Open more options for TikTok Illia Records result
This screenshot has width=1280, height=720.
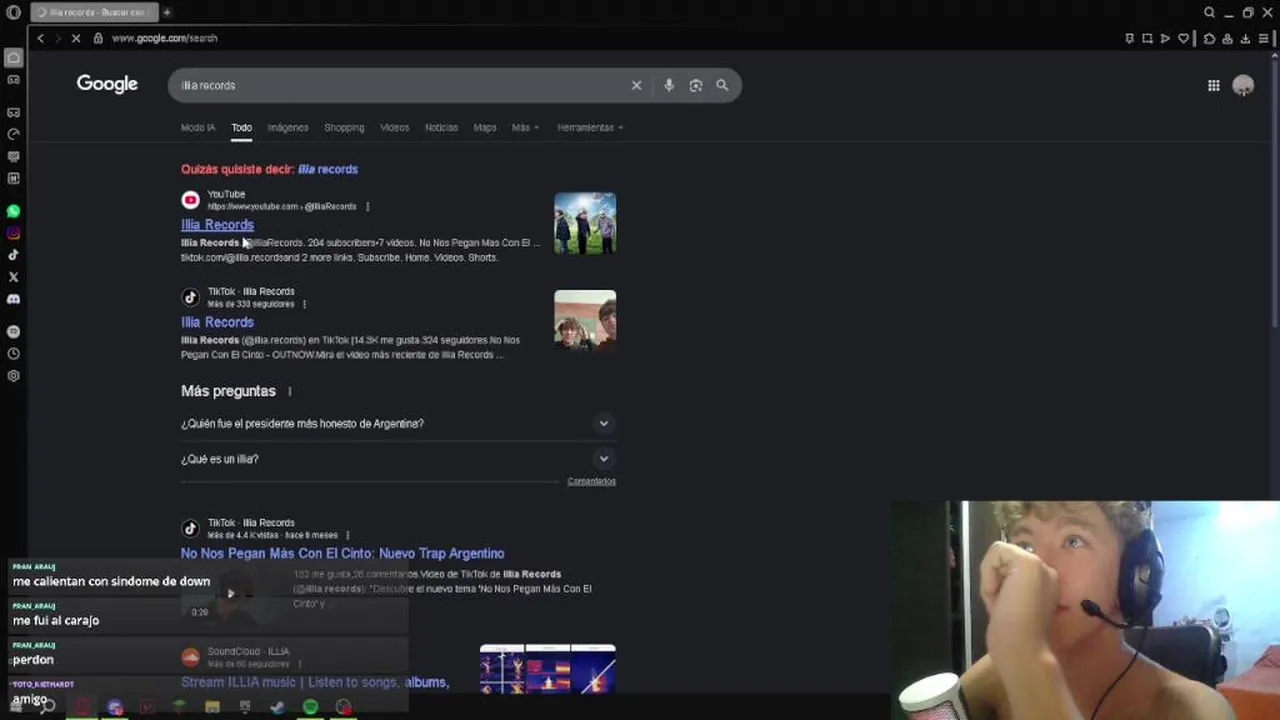tap(304, 304)
